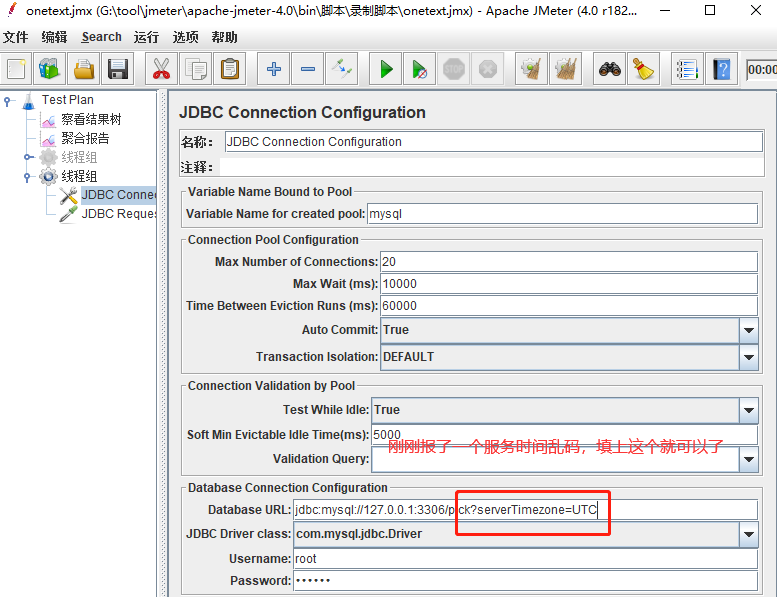777x597 pixels.
Task: Expand all nodes with plus icon
Action: 274,69
